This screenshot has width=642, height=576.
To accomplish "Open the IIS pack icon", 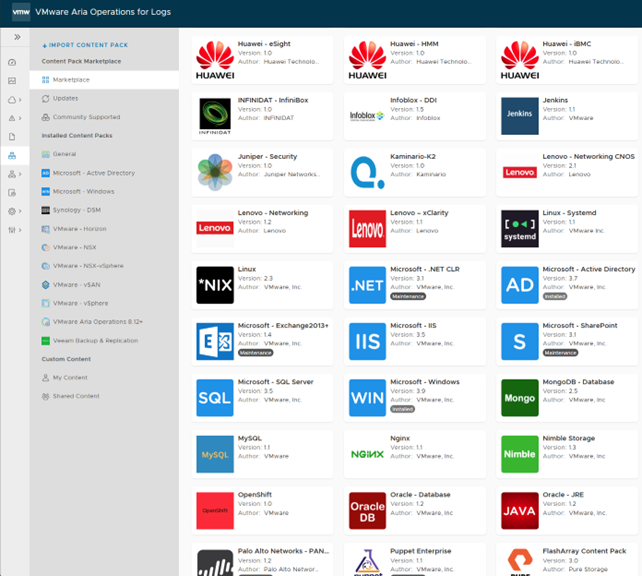I will click(x=367, y=341).
